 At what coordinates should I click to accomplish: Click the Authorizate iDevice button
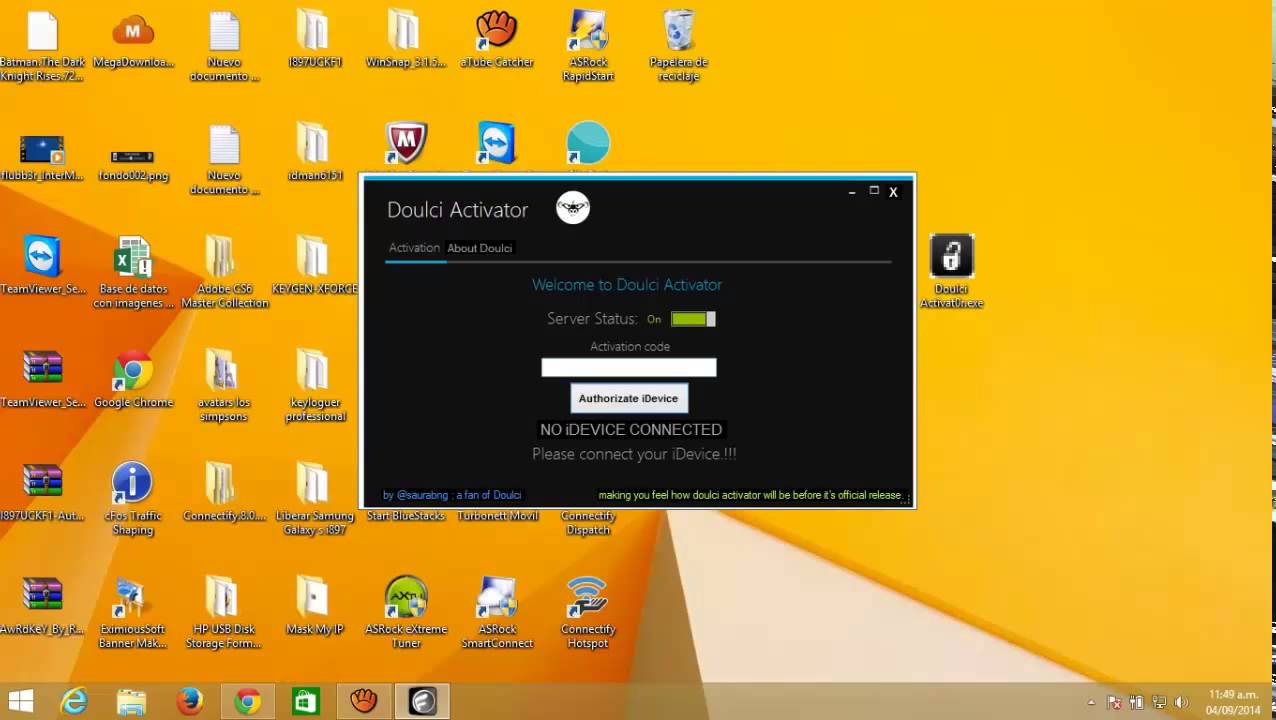[628, 398]
